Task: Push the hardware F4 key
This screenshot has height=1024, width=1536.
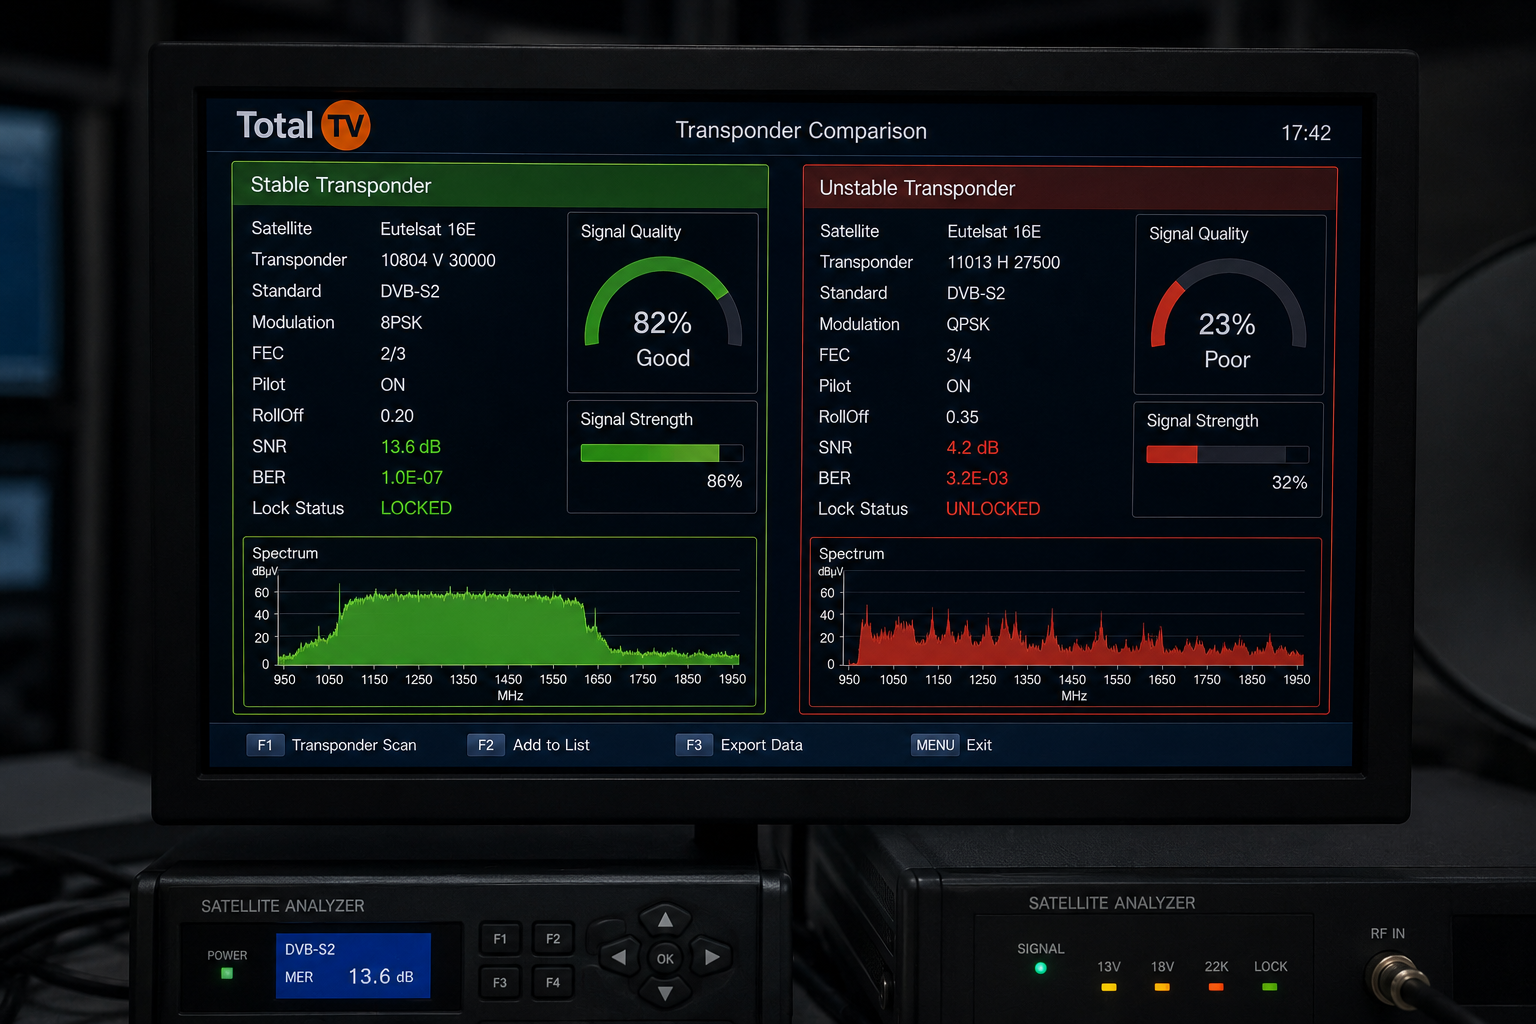Action: 553,982
